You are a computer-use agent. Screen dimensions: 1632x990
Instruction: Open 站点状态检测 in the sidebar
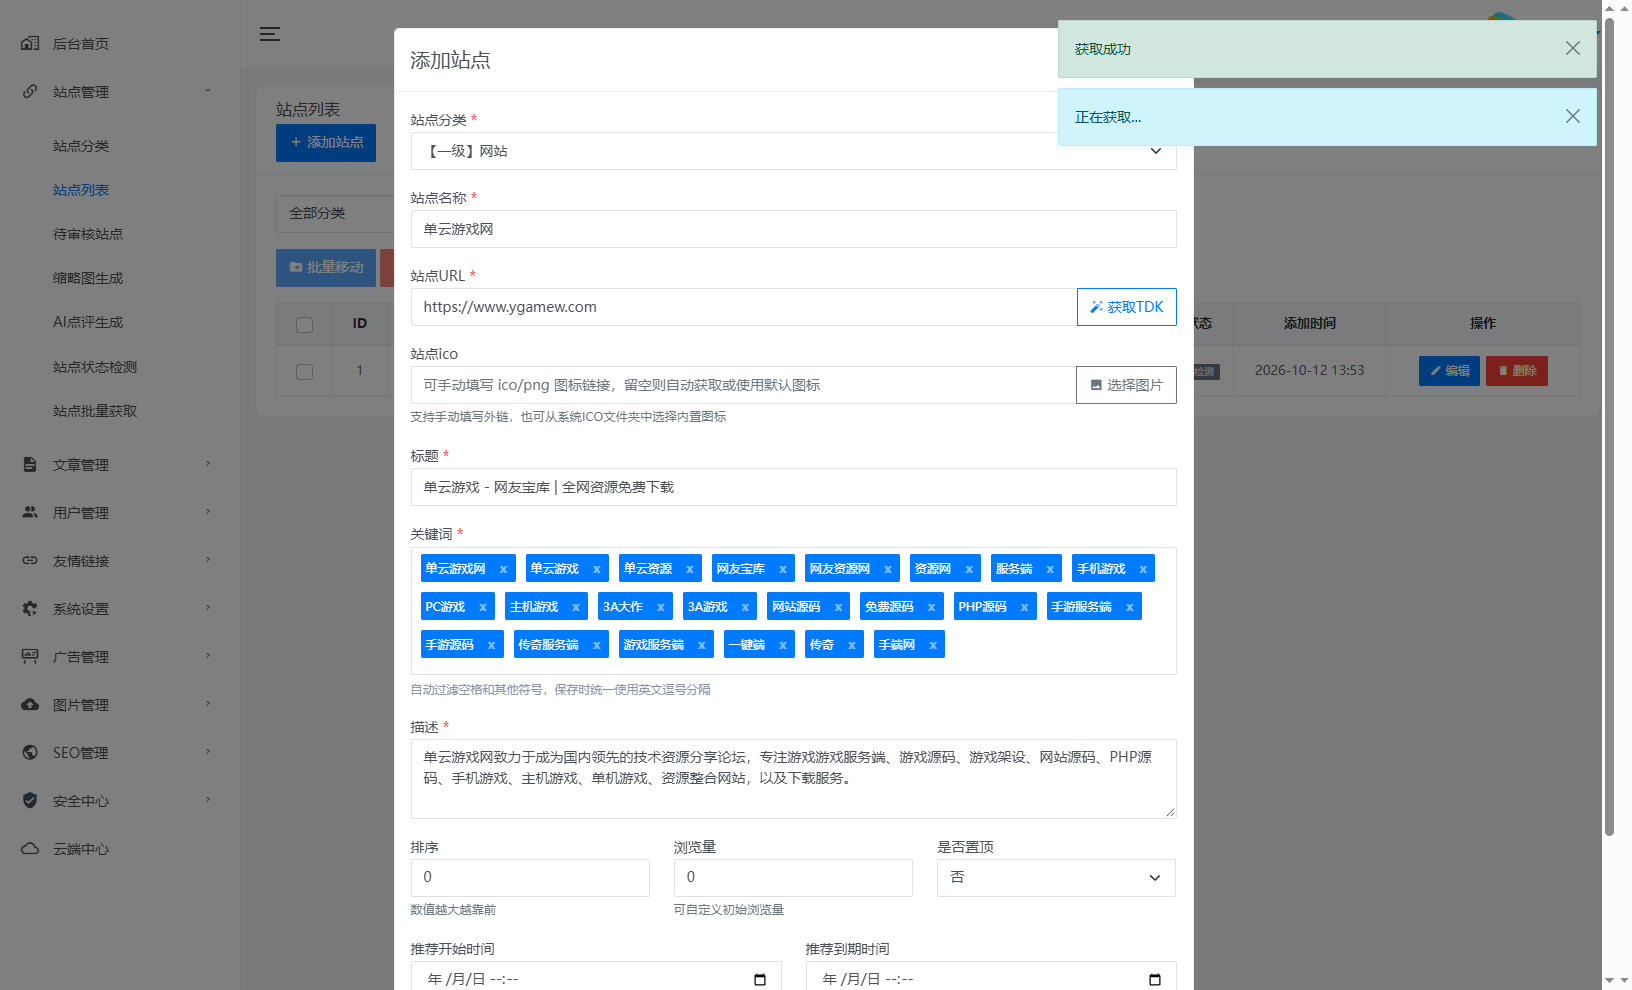tap(95, 367)
